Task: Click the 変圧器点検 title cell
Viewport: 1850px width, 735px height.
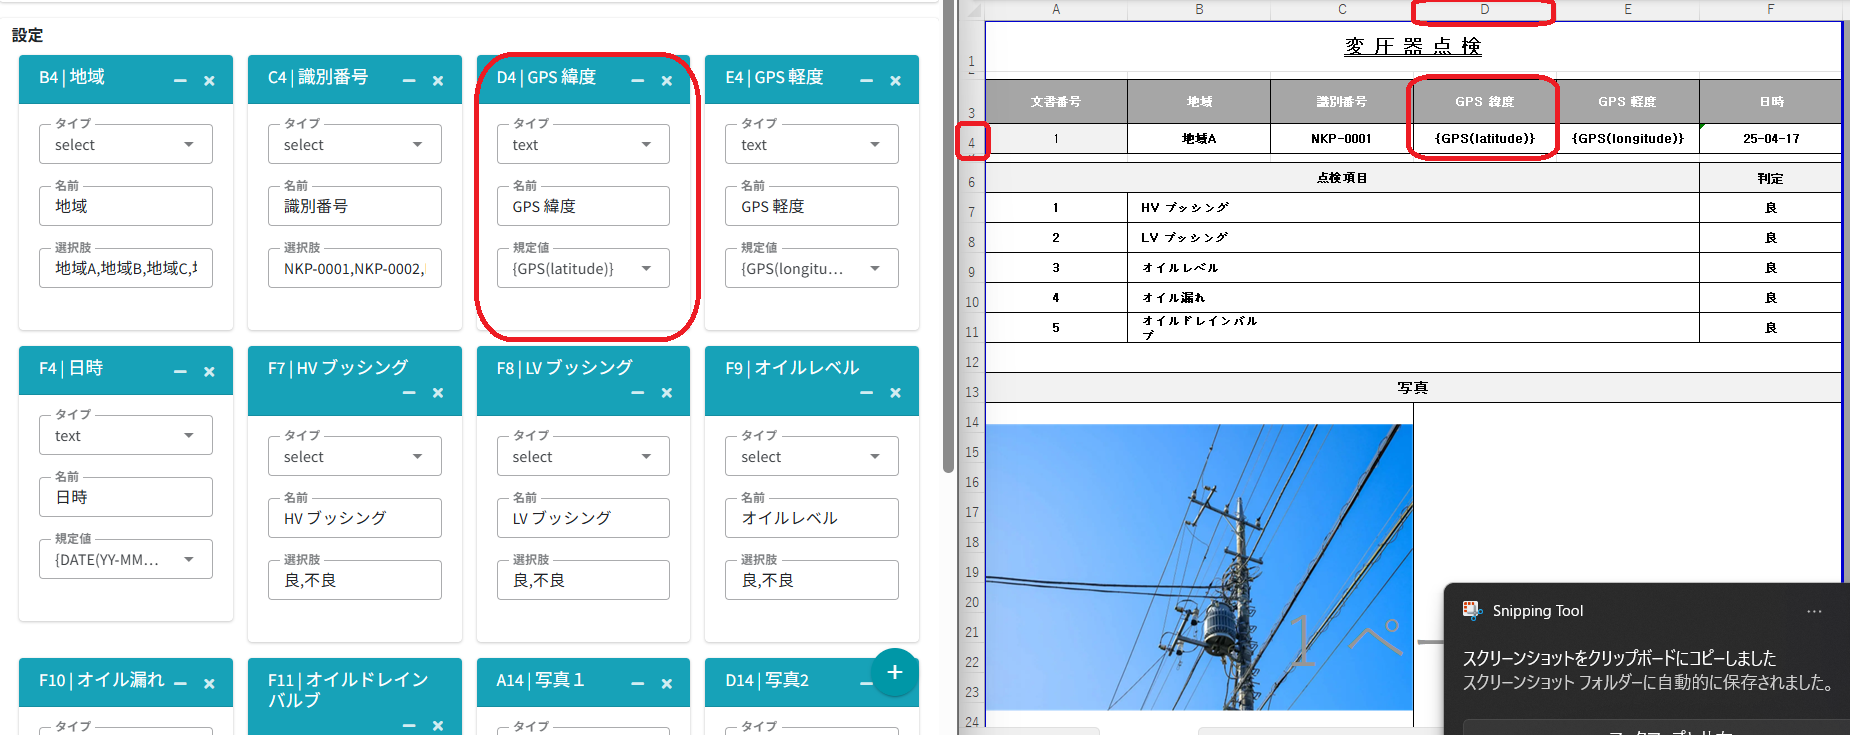Action: coord(1413,47)
